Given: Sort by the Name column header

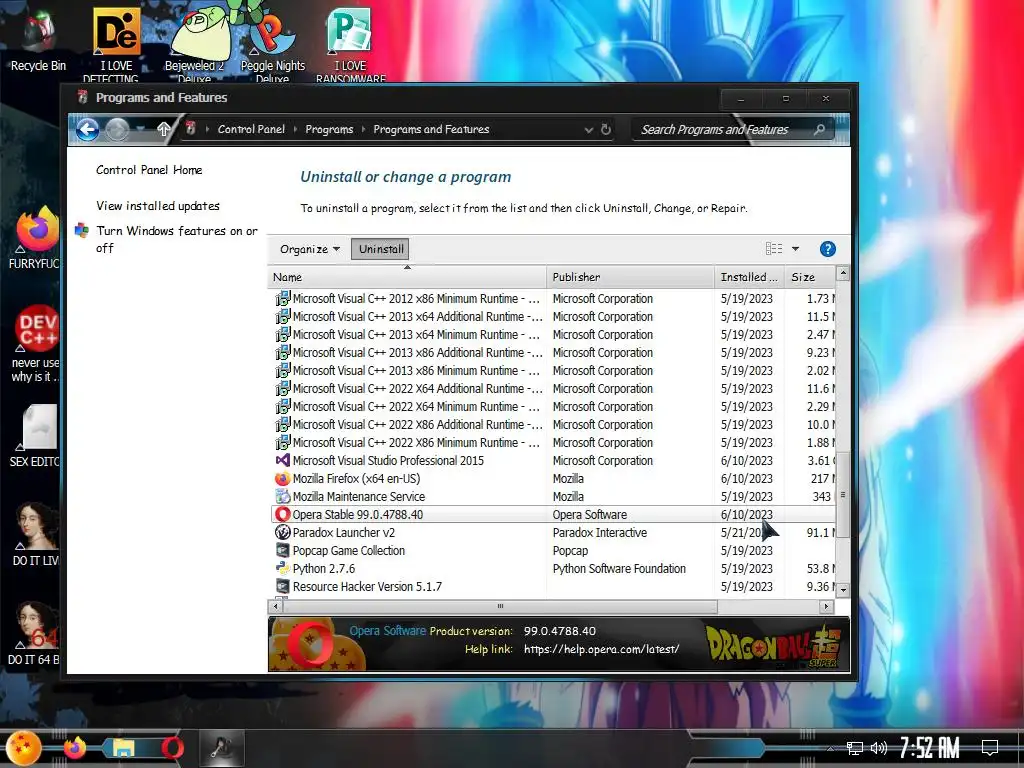Looking at the screenshot, I should 408,277.
